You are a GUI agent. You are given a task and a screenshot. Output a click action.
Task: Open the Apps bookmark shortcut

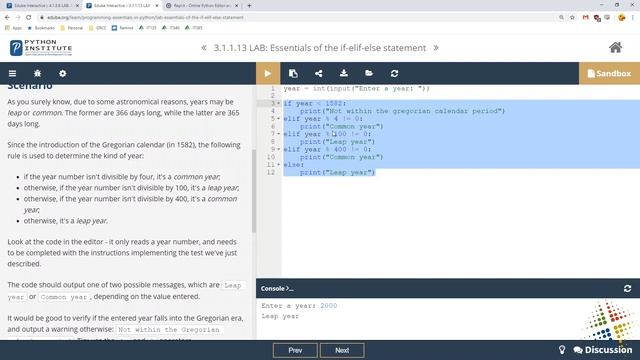pyautogui.click(x=13, y=28)
